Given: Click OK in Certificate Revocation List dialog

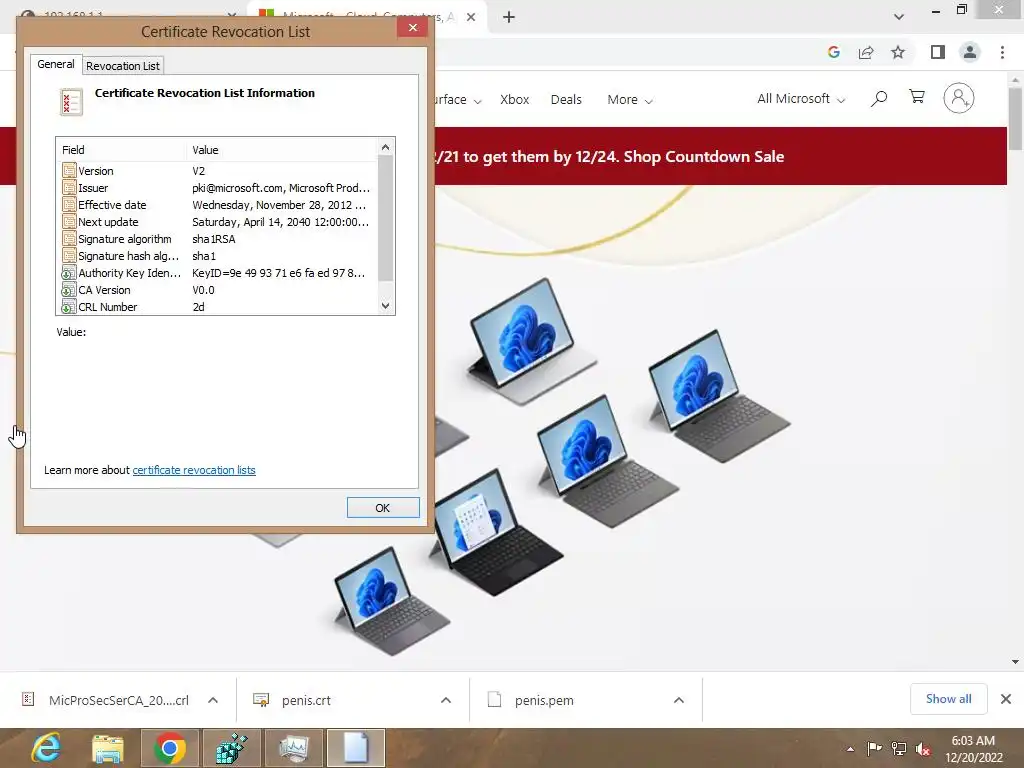Looking at the screenshot, I should pos(383,507).
